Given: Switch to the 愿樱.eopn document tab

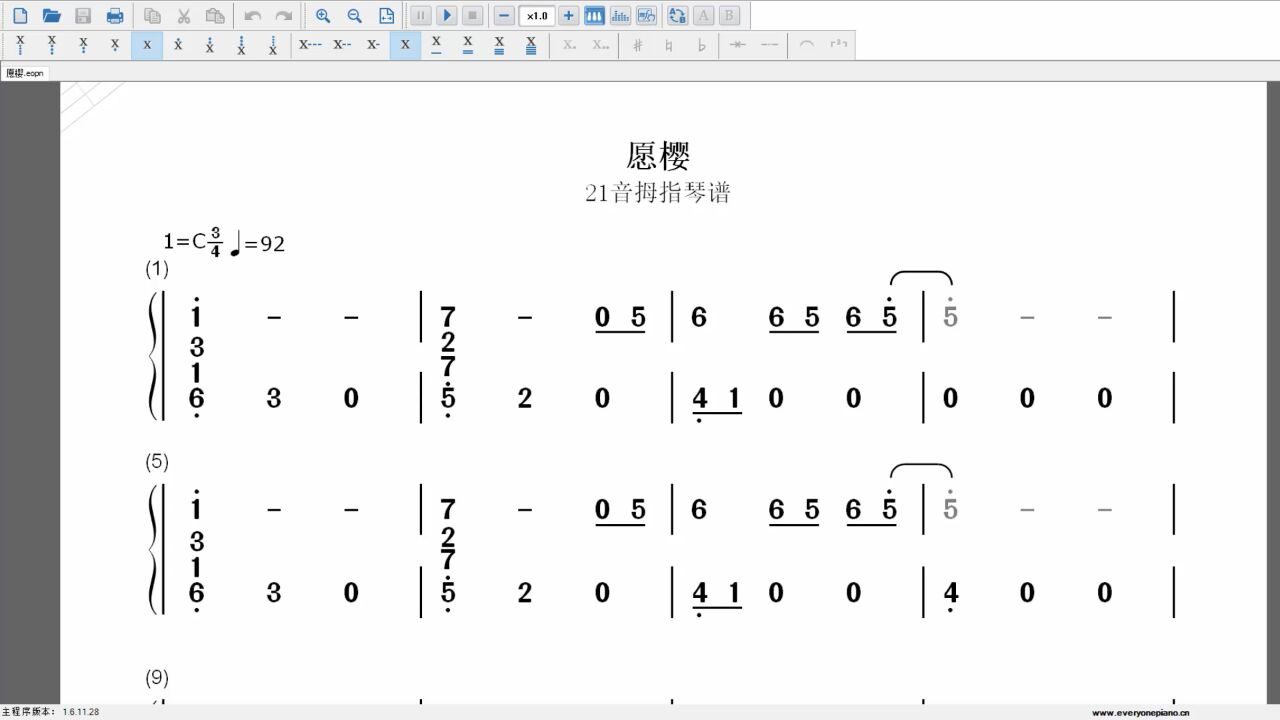Looking at the screenshot, I should click(25, 73).
